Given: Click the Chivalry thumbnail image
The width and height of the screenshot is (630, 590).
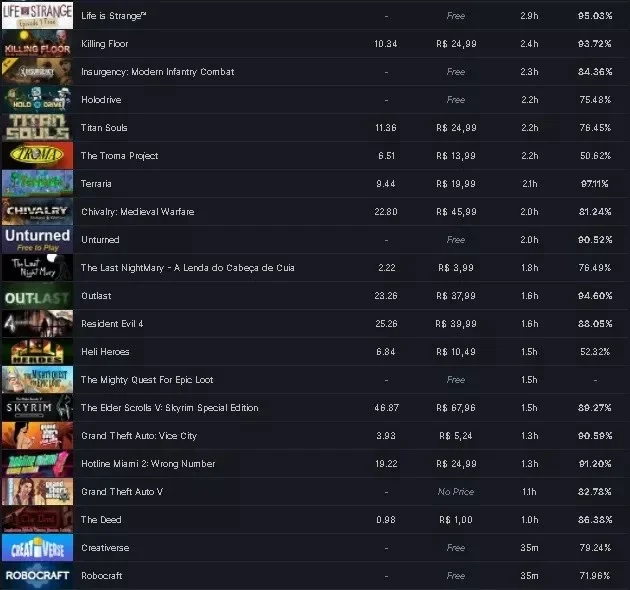Looking at the screenshot, I should [x=37, y=211].
